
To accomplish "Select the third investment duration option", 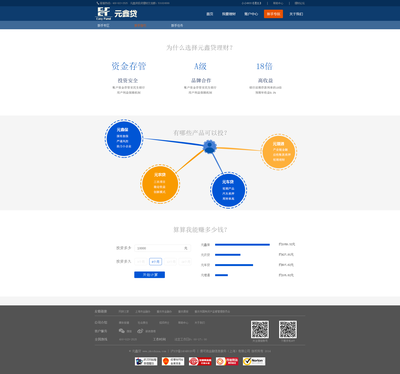I will tap(171, 262).
